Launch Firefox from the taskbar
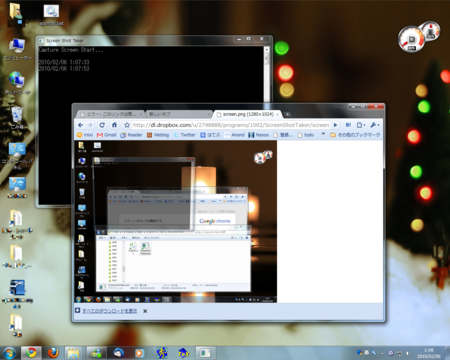This screenshot has width=450, height=360. click(53, 353)
